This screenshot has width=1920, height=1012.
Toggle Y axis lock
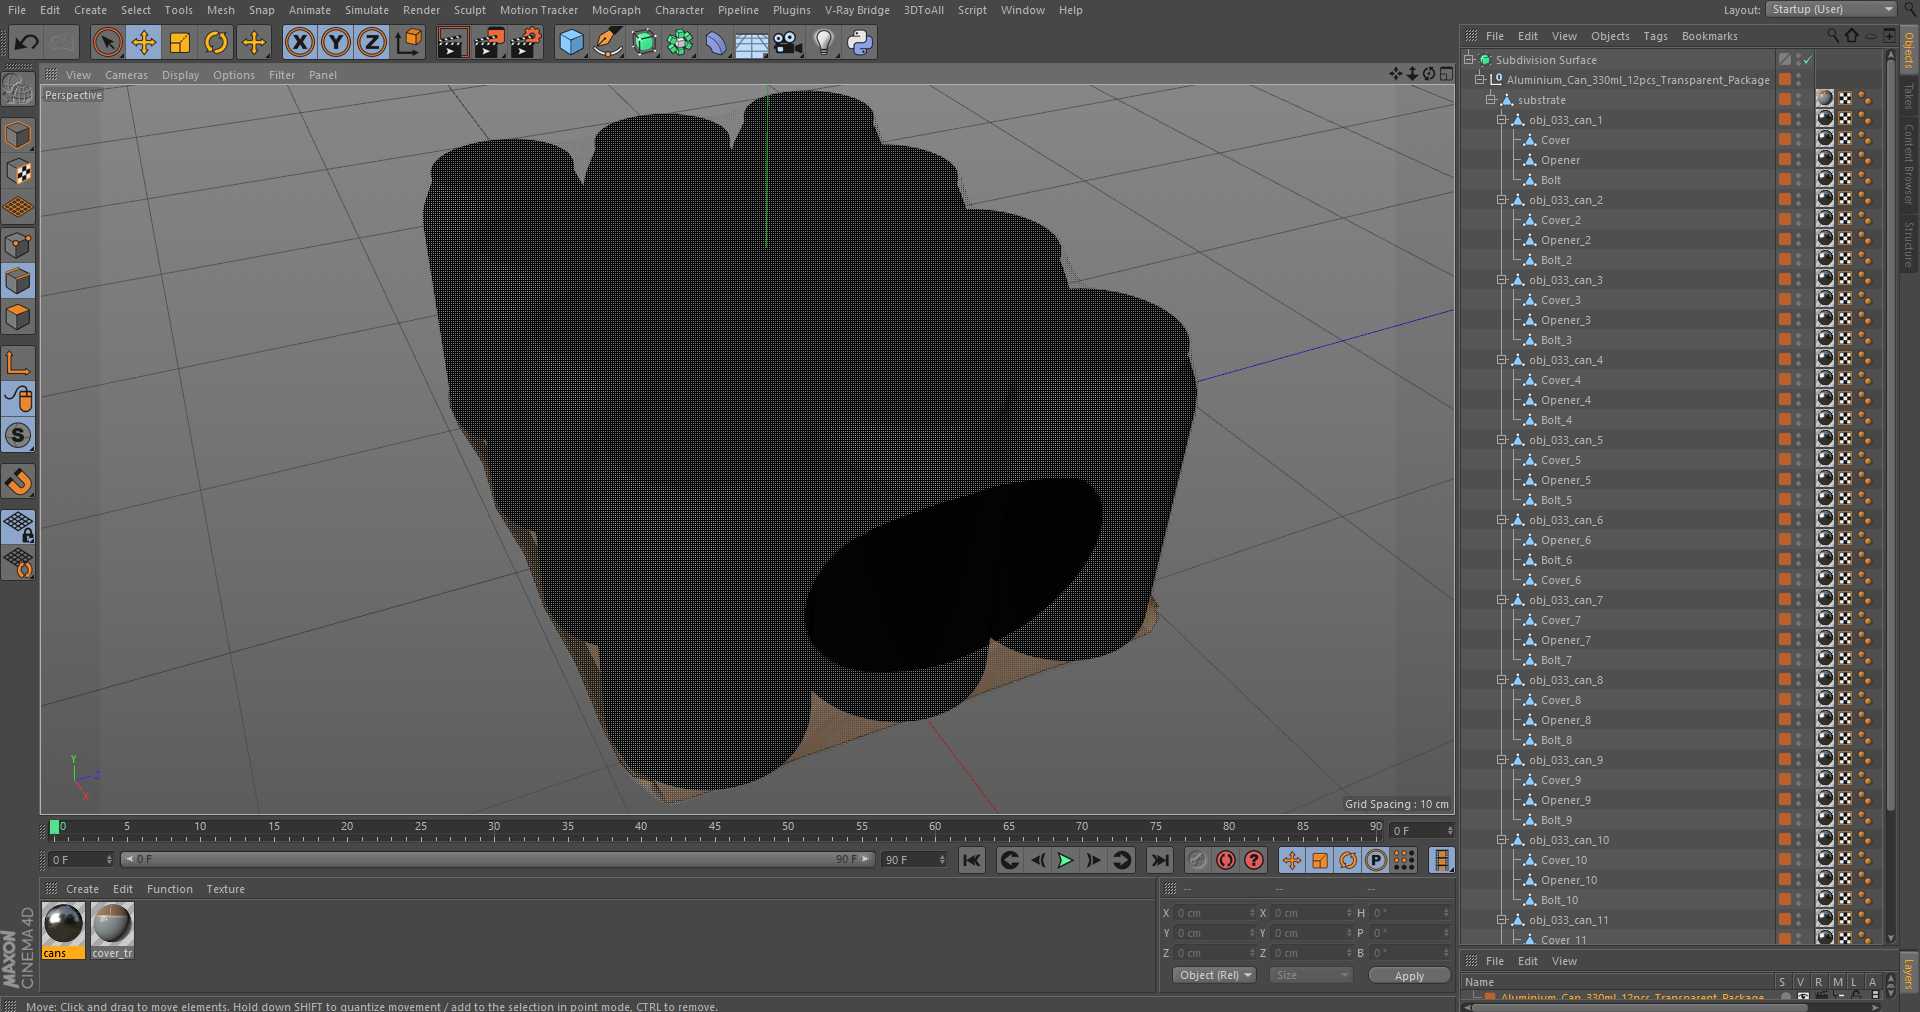(336, 42)
